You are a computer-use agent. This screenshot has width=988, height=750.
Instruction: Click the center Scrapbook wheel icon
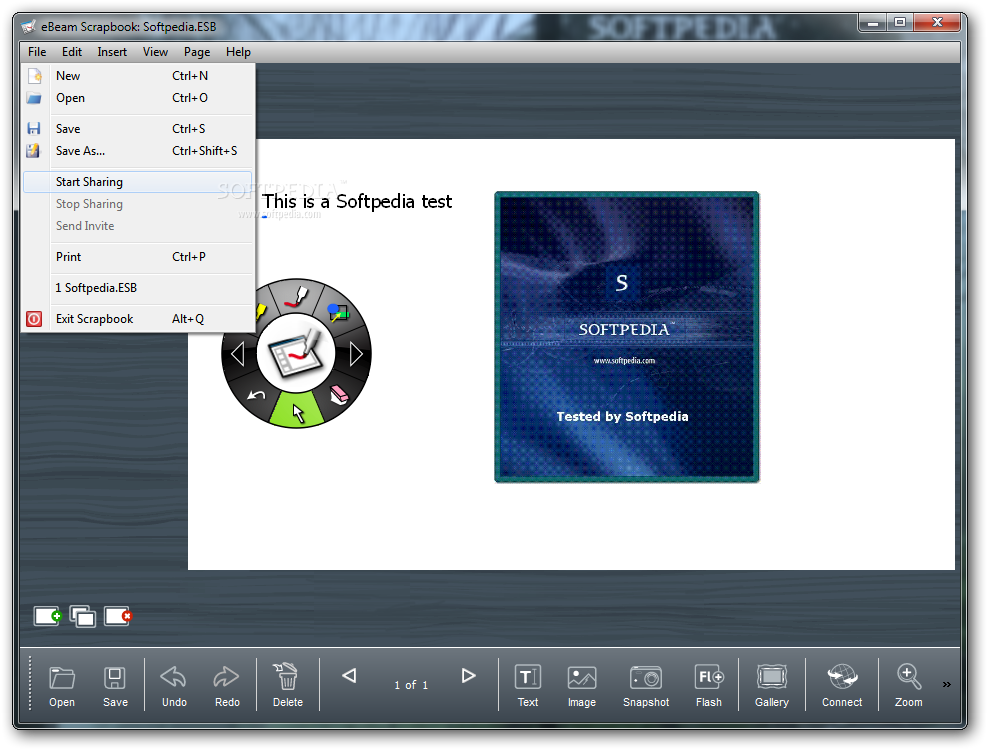(x=296, y=353)
